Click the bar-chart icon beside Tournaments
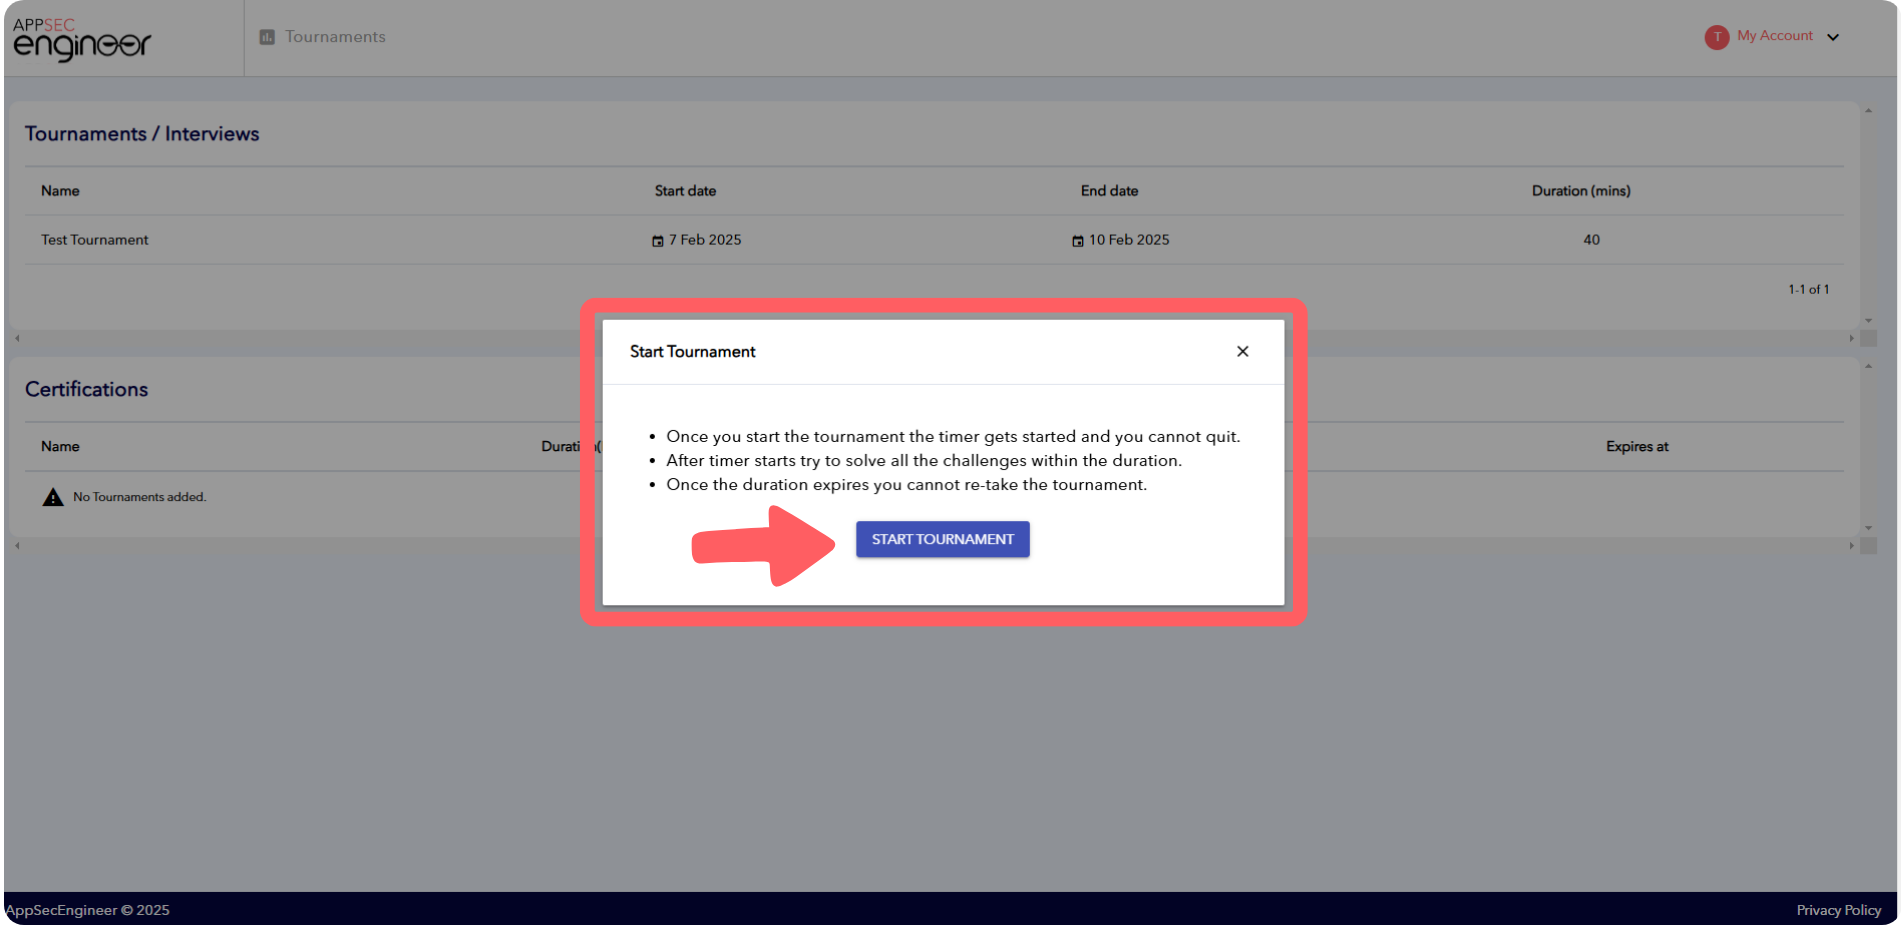 click(x=265, y=36)
